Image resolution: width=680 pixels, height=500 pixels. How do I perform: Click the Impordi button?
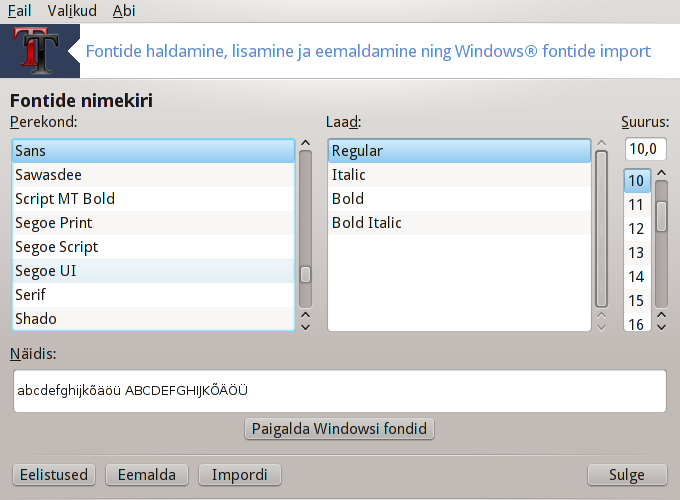point(240,475)
